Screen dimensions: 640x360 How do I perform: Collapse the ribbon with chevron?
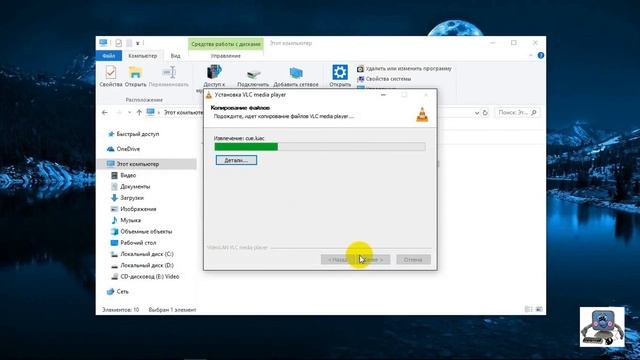(531, 56)
